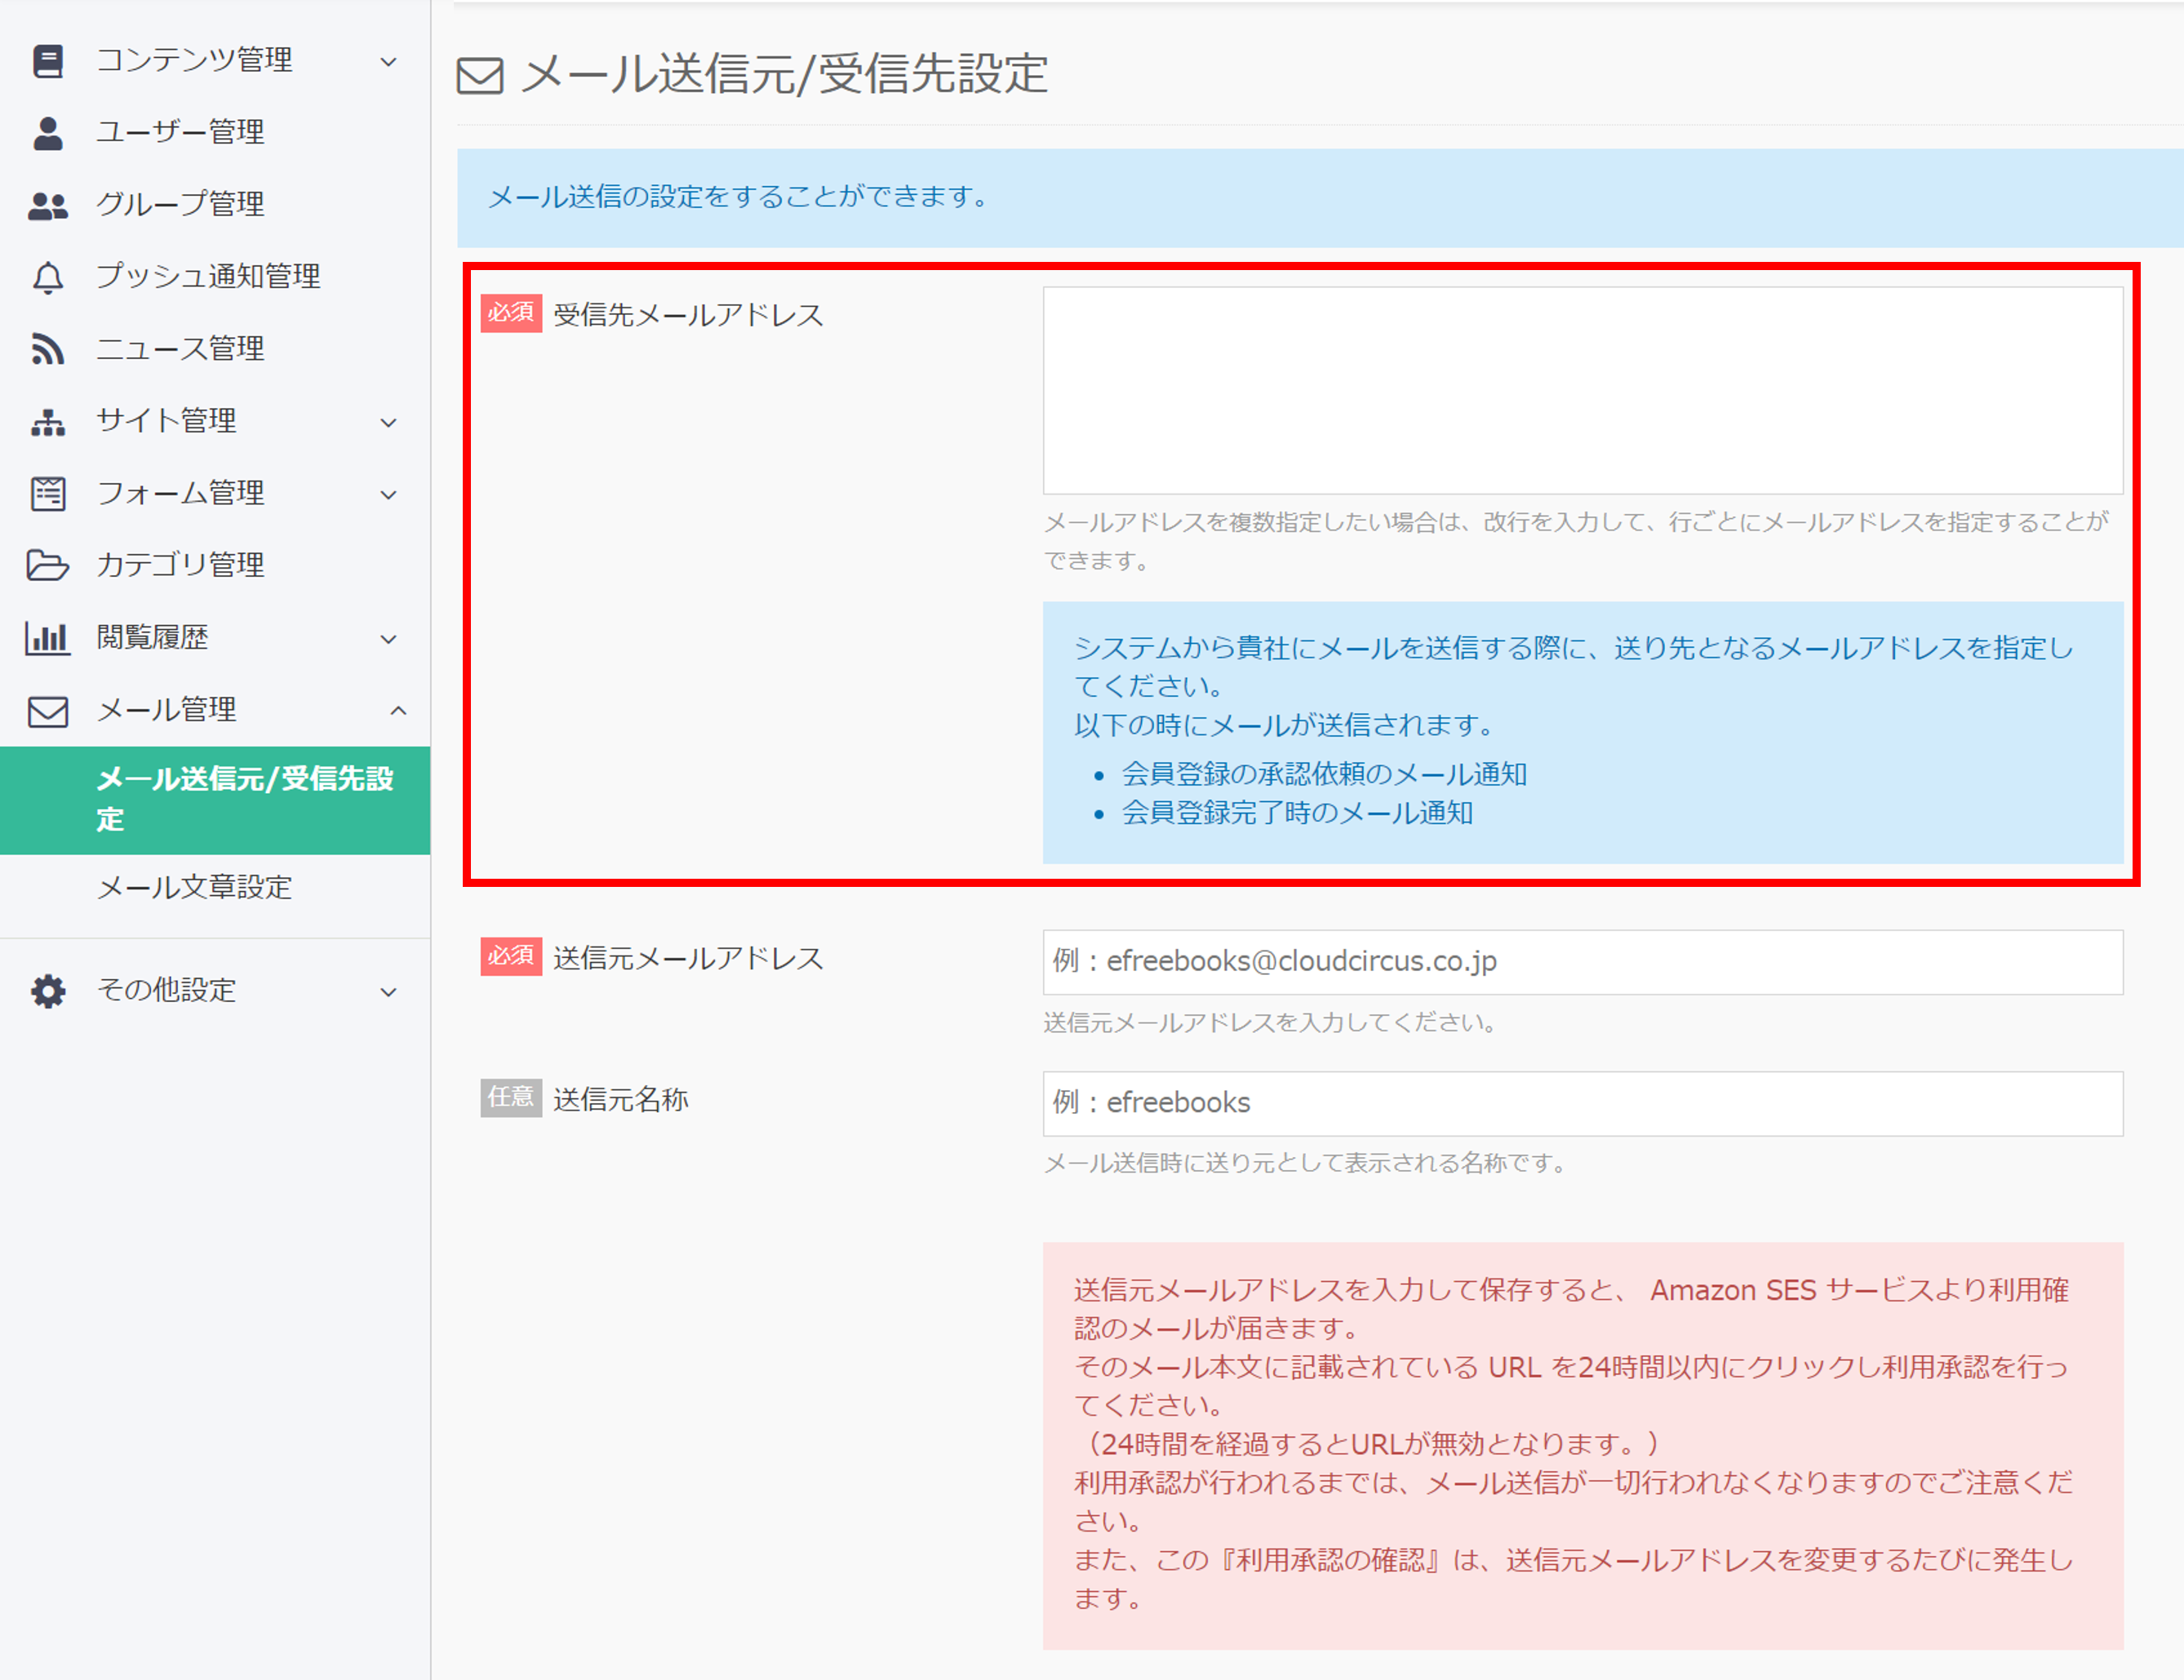The width and height of the screenshot is (2184, 1680).
Task: Focus the 送信元メールアドレス input field
Action: 1582,962
